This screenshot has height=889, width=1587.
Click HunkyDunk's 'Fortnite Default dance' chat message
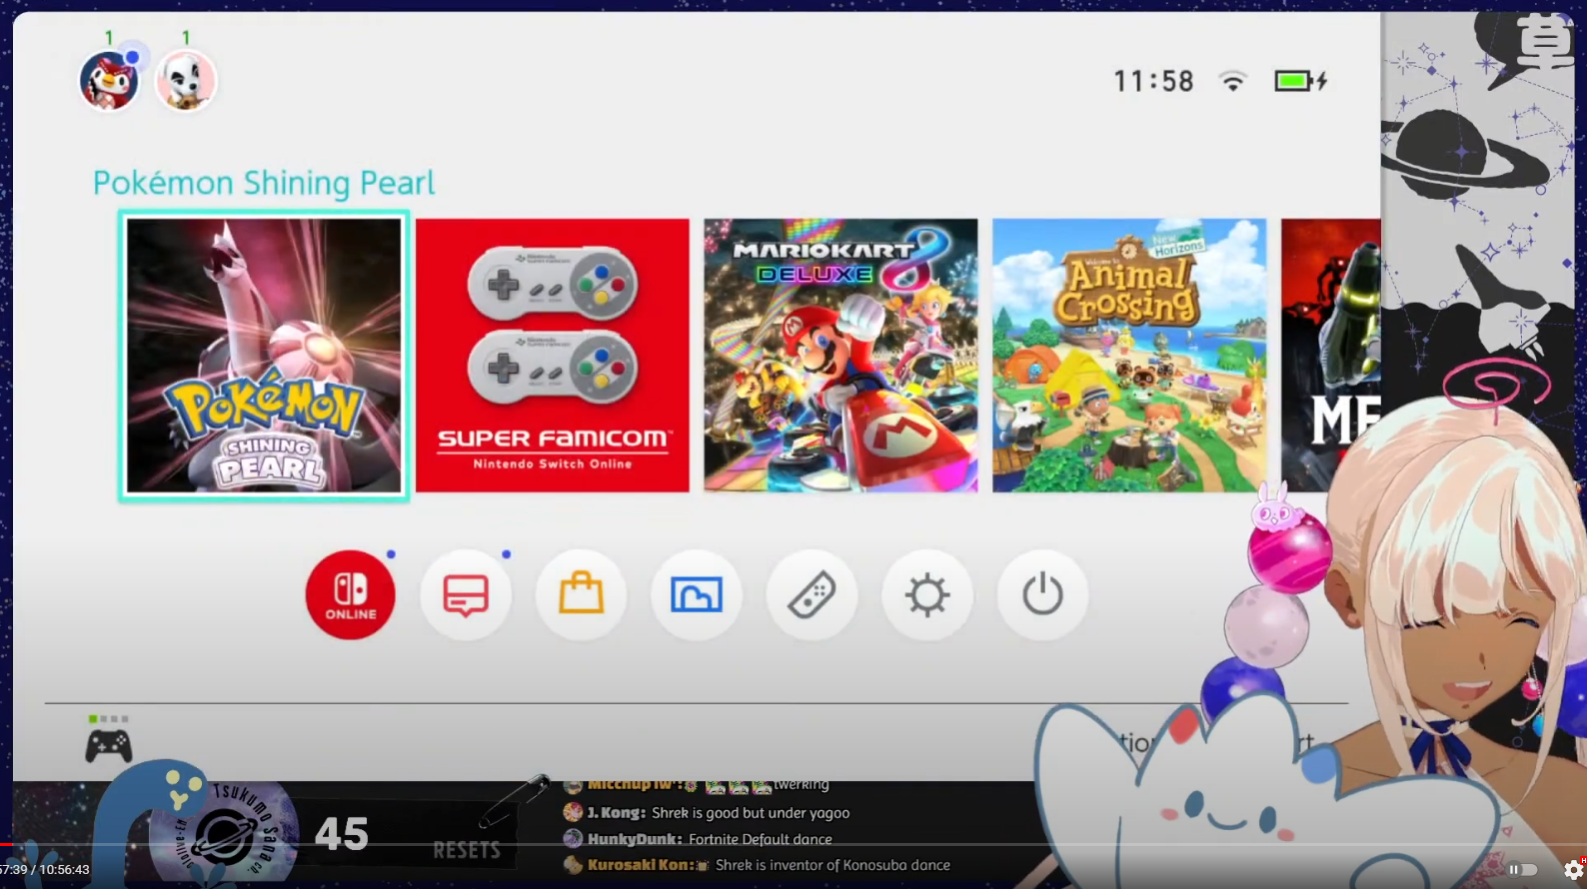coord(698,839)
